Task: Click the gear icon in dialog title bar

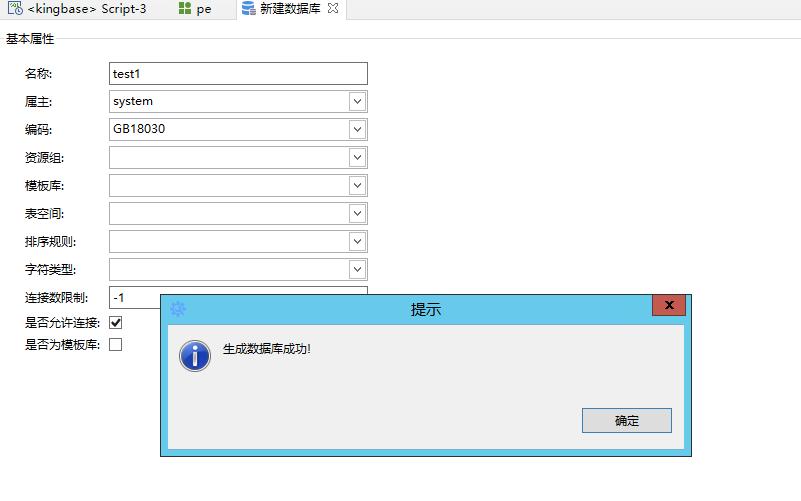Action: pyautogui.click(x=178, y=309)
